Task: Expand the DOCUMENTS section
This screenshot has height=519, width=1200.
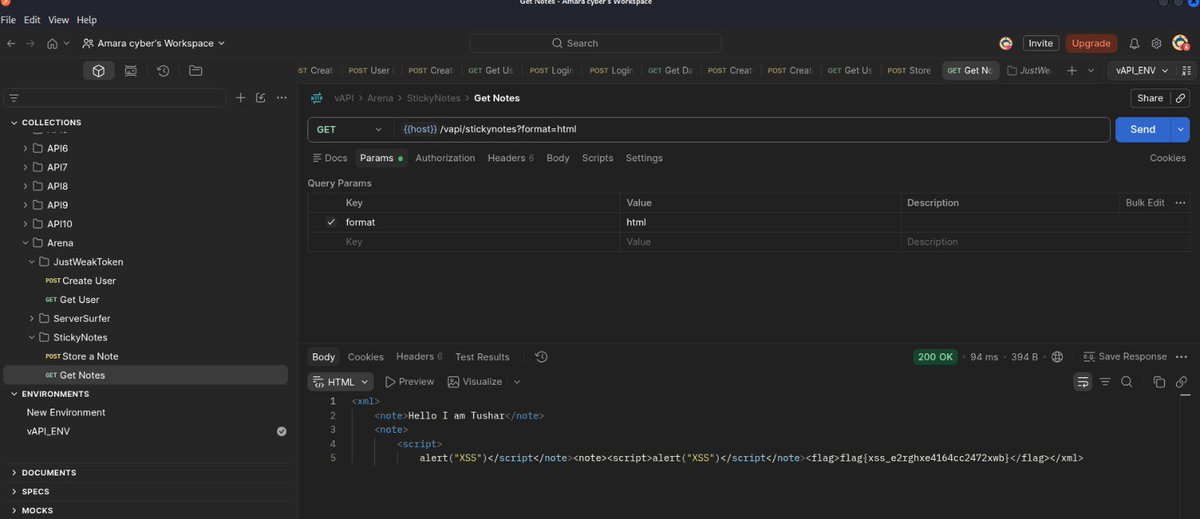Action: tap(14, 472)
